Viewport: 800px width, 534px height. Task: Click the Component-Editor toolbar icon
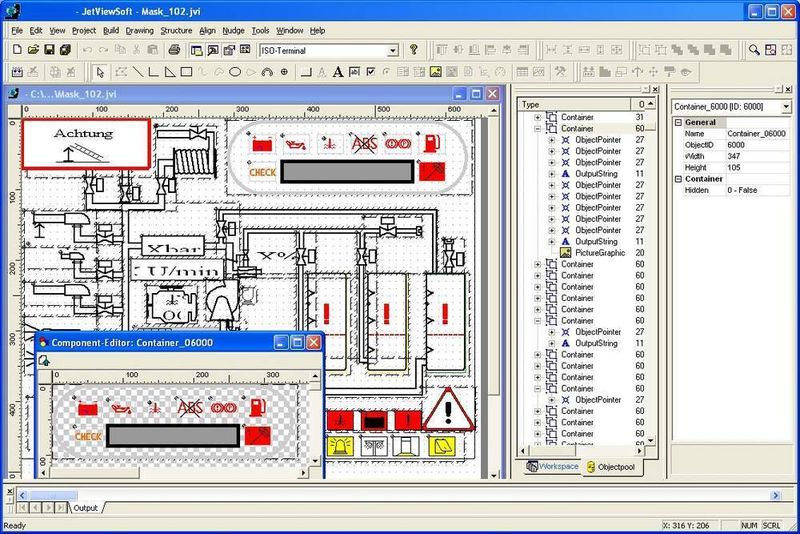(x=44, y=361)
